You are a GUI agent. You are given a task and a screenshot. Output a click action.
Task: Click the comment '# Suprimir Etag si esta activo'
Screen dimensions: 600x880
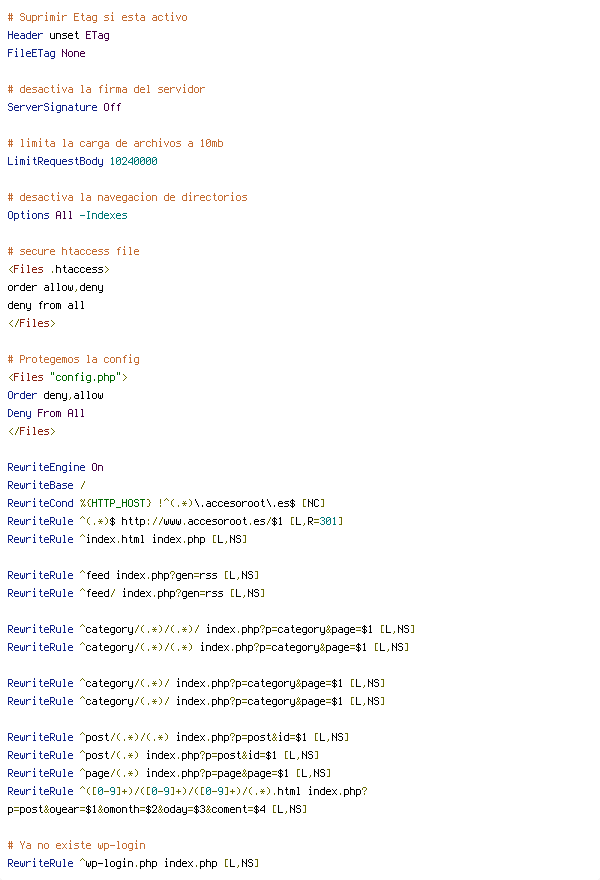98,17
